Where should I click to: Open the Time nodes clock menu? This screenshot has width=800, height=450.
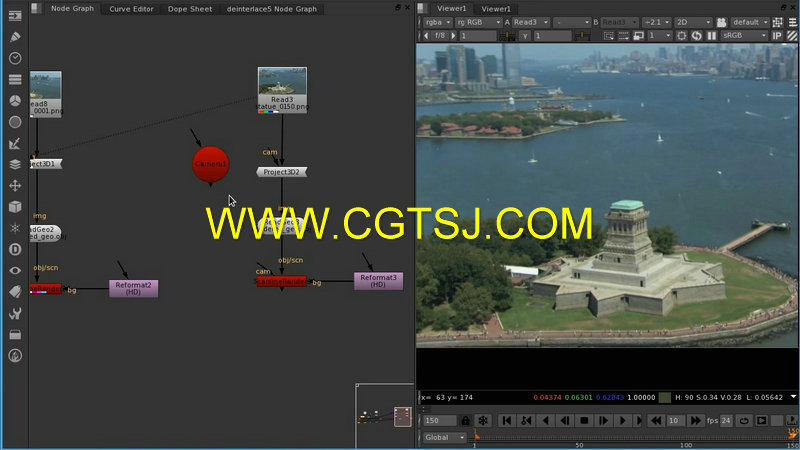(15, 58)
